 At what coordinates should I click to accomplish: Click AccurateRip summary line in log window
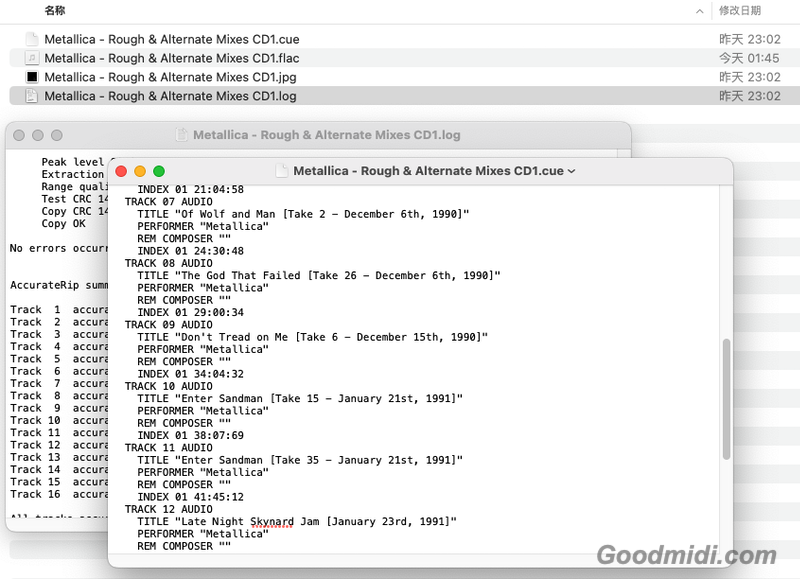click(x=59, y=285)
